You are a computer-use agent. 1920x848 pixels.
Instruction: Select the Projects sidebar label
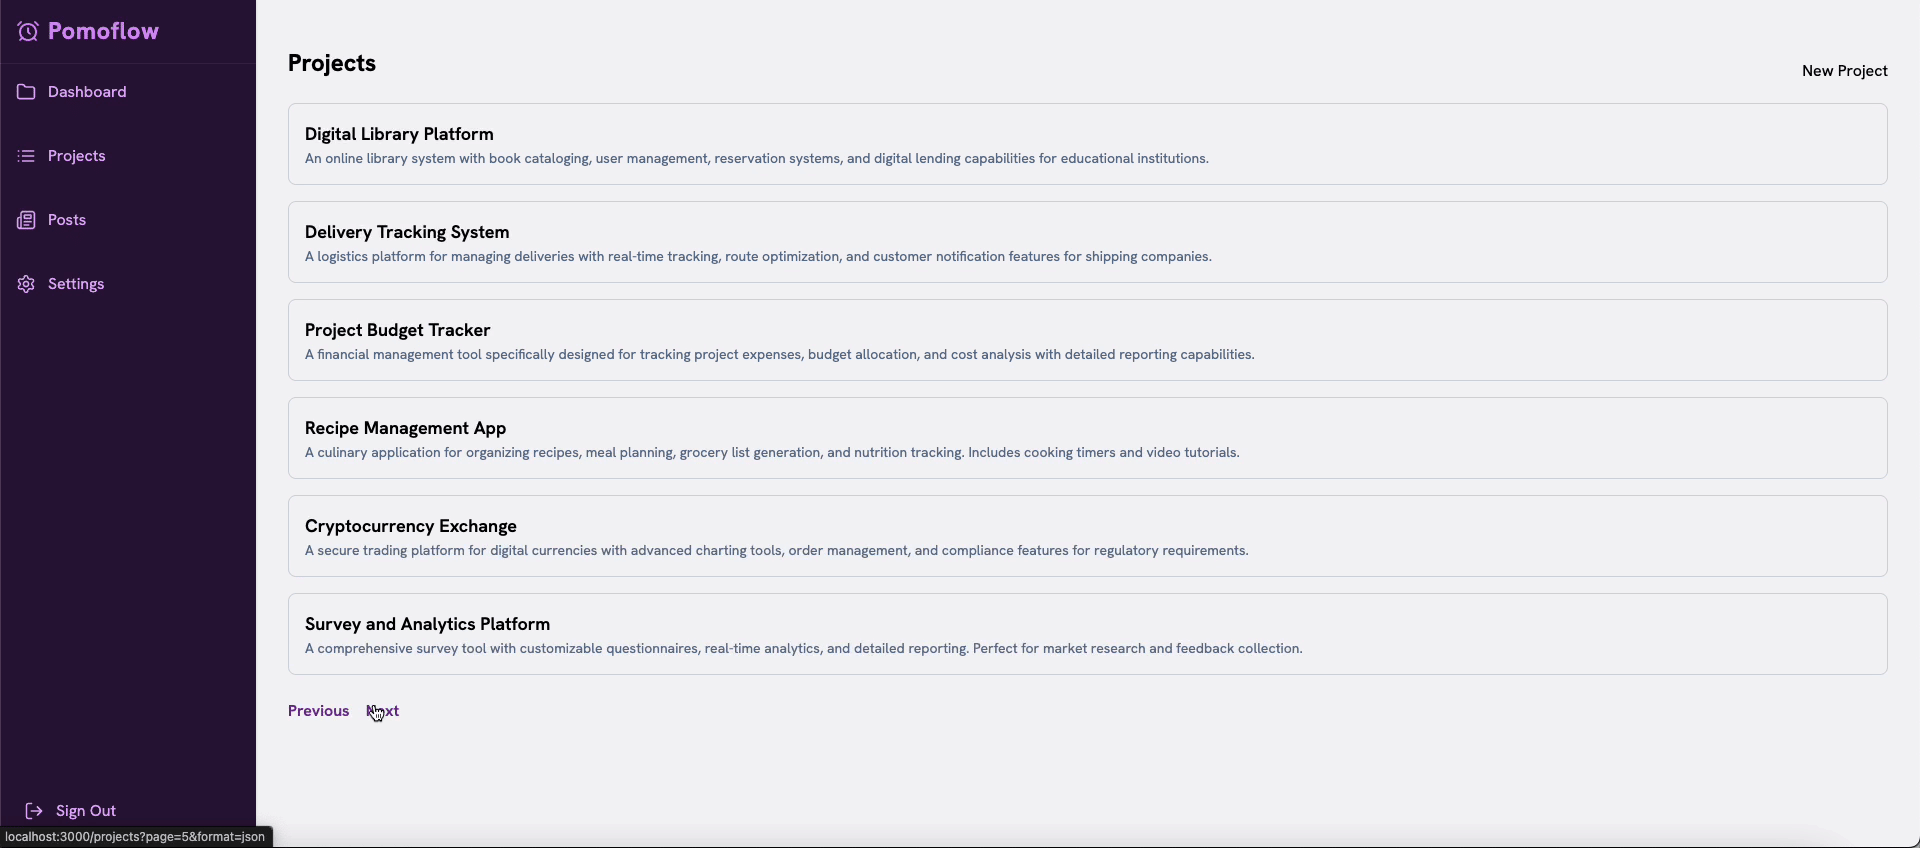[x=77, y=156]
